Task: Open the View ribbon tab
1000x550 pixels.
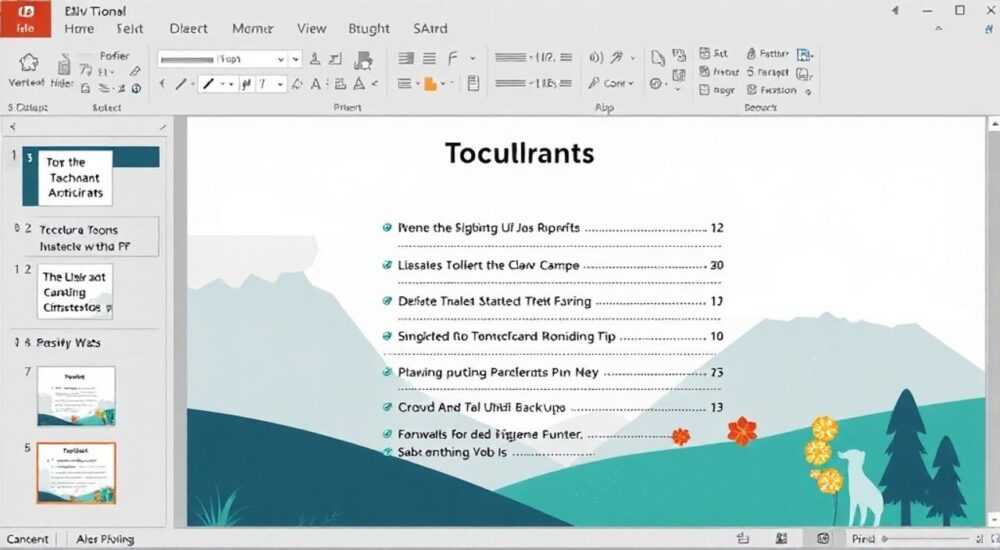Action: pyautogui.click(x=312, y=29)
